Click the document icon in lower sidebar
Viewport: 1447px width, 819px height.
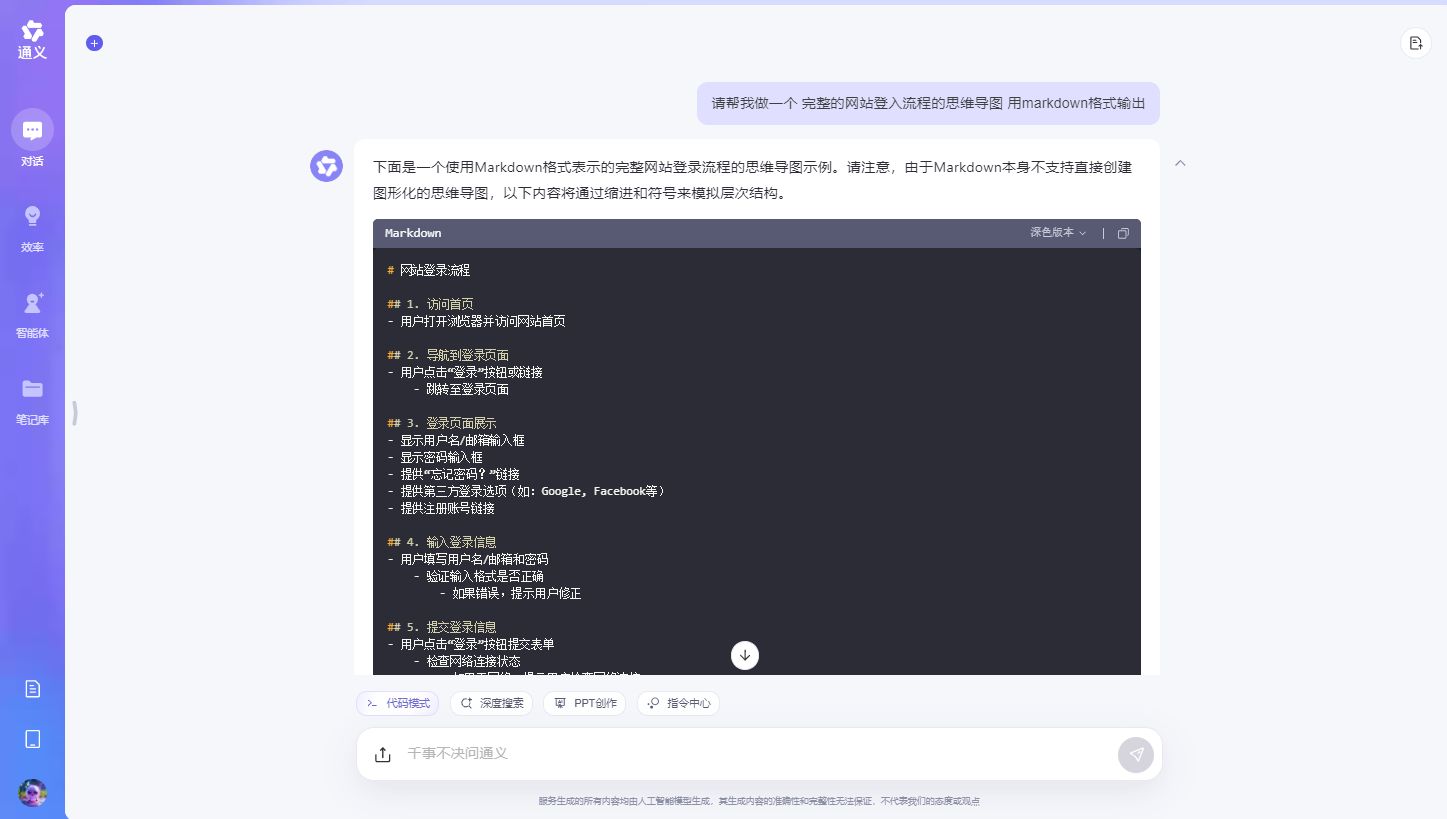pyautogui.click(x=33, y=689)
